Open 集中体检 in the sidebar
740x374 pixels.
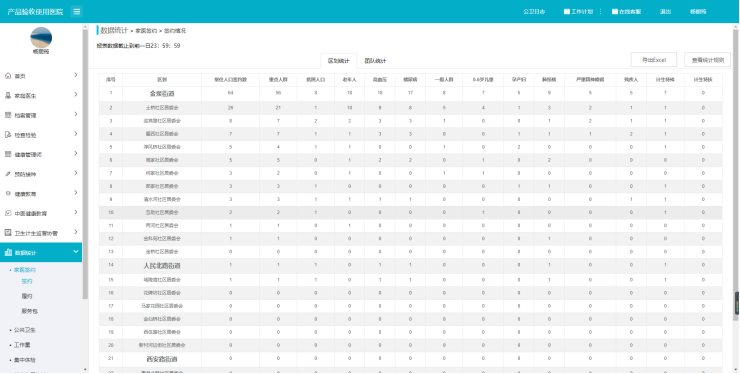pos(25,360)
